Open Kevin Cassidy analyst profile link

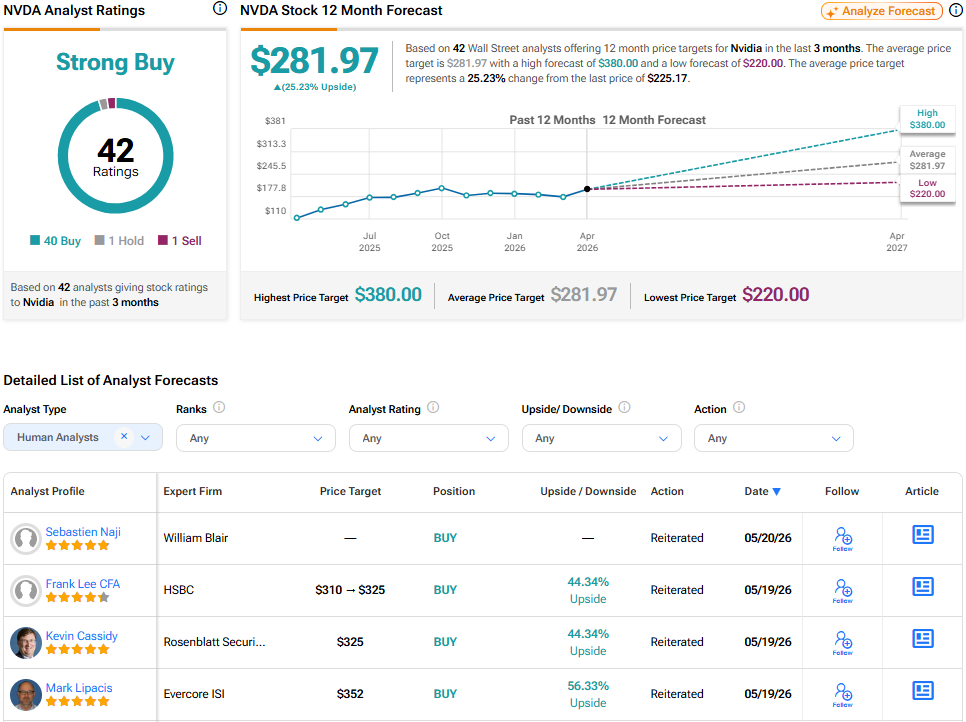[81, 636]
